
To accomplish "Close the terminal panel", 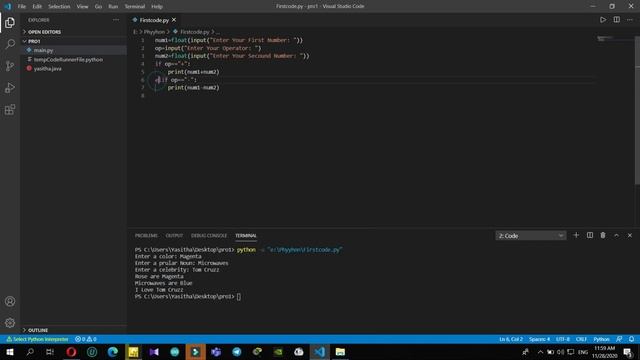I will coord(630,236).
